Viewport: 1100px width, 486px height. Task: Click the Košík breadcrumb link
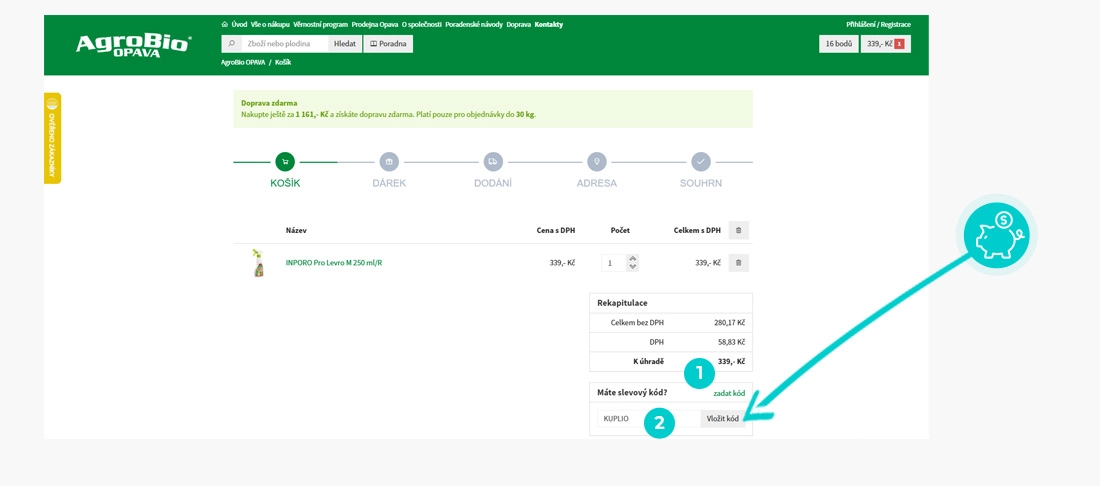pos(283,62)
